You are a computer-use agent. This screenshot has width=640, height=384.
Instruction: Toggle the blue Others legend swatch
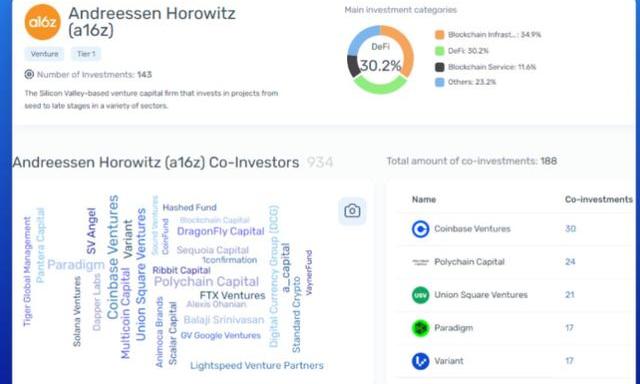coord(440,82)
